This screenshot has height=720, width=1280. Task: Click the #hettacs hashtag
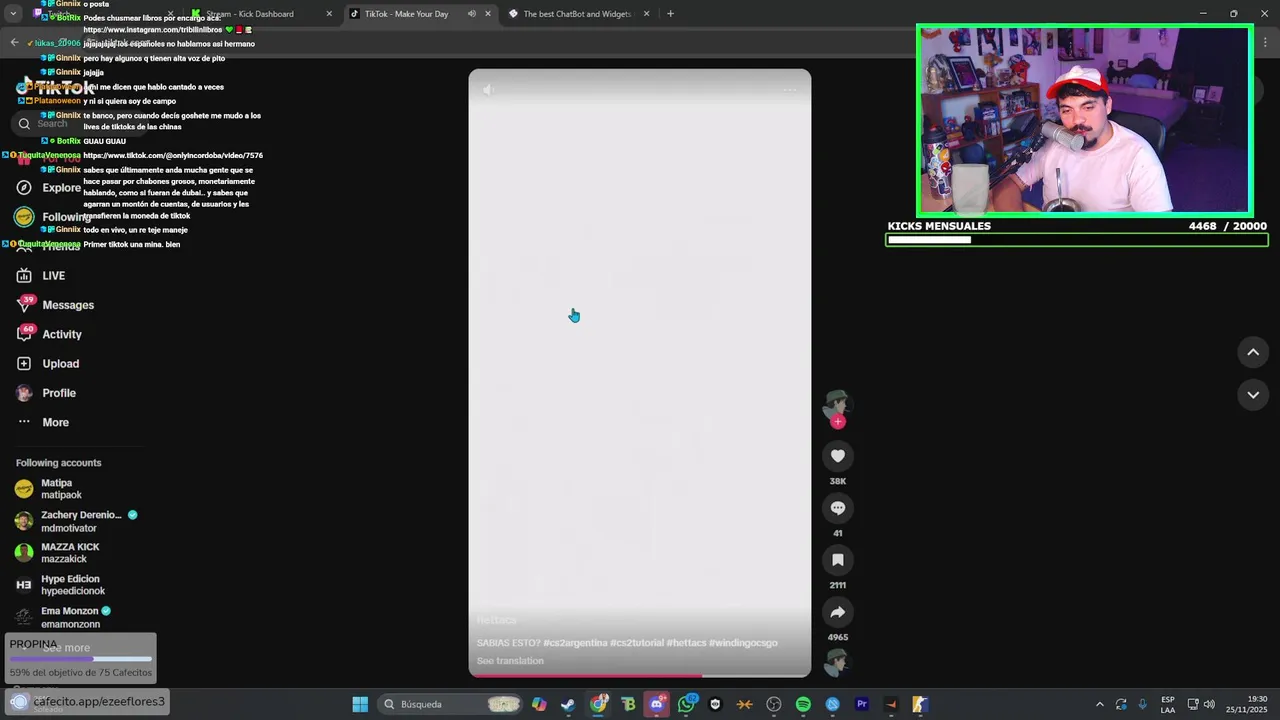point(686,643)
